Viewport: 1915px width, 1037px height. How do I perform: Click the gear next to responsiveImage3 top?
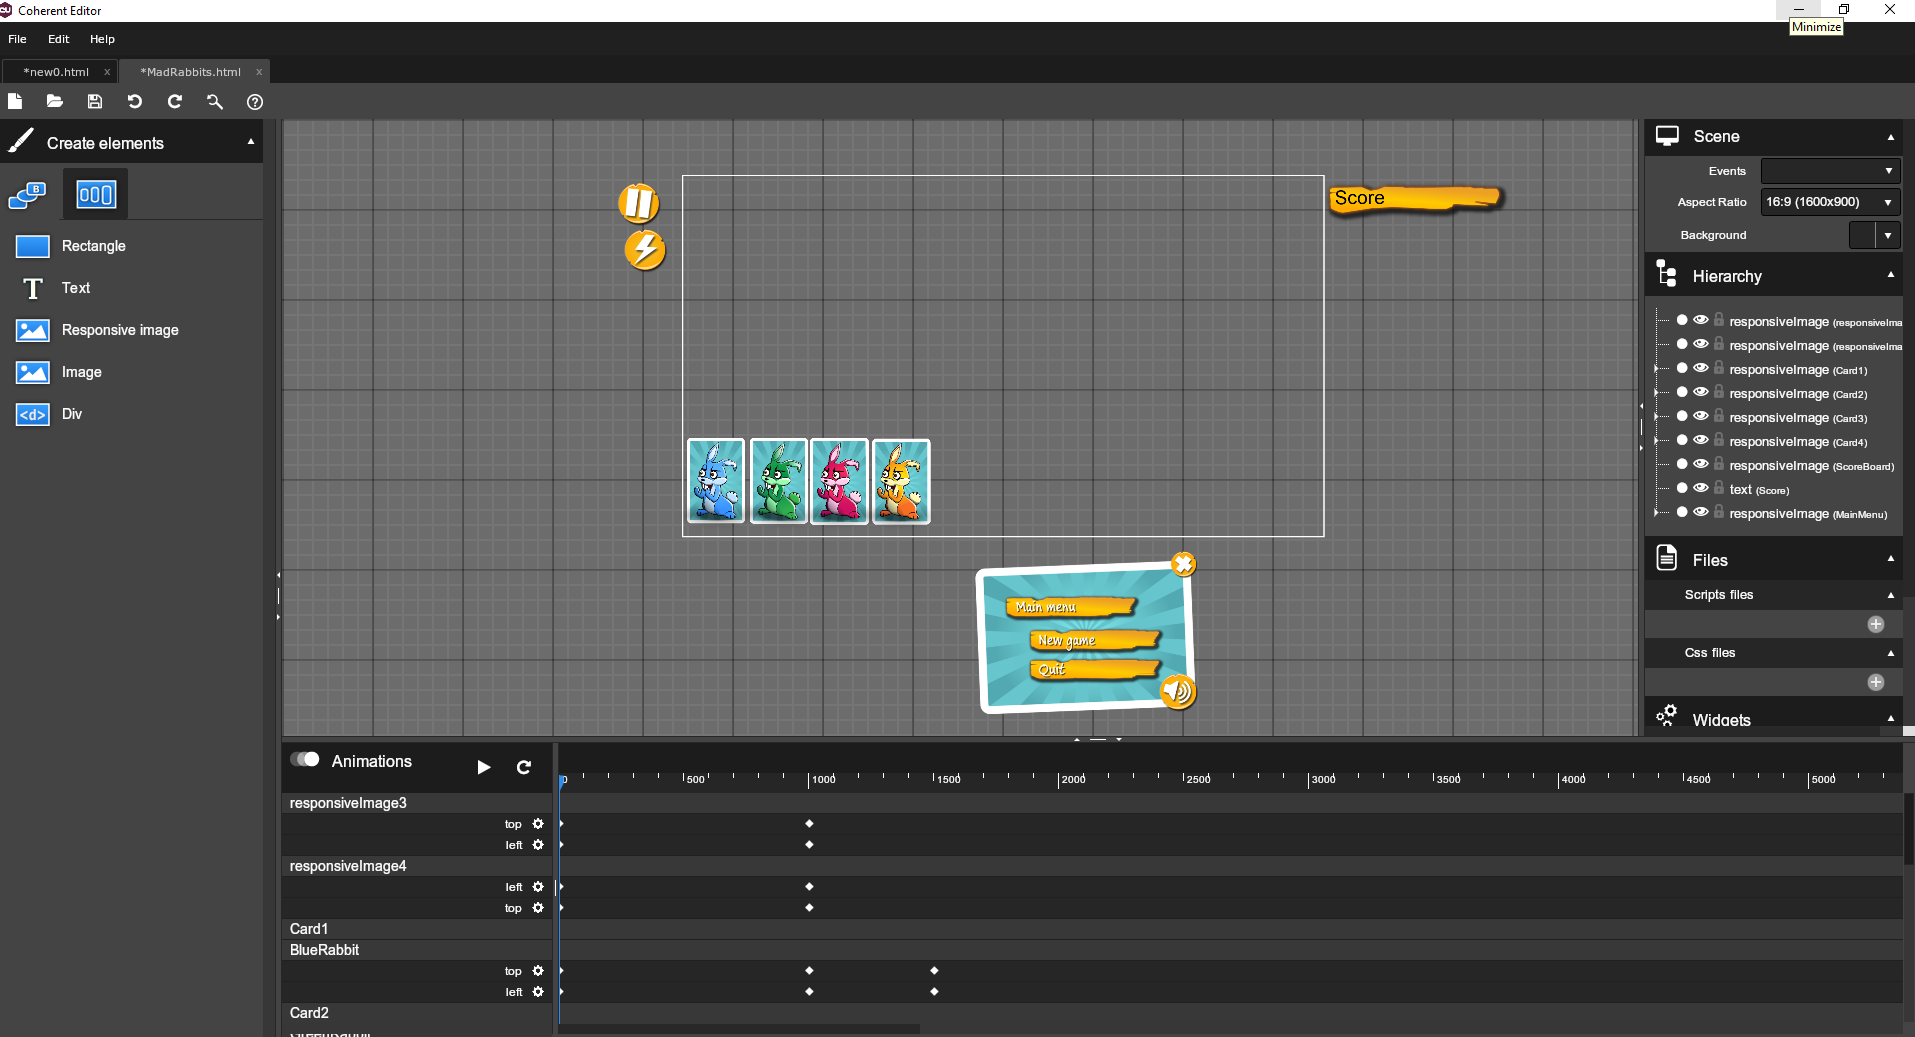(538, 824)
